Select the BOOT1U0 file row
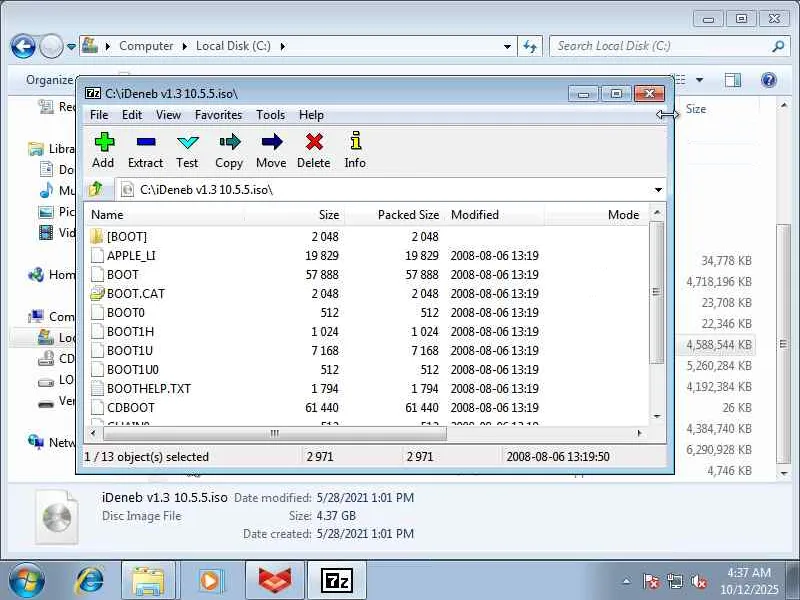This screenshot has width=800, height=600. point(367,369)
